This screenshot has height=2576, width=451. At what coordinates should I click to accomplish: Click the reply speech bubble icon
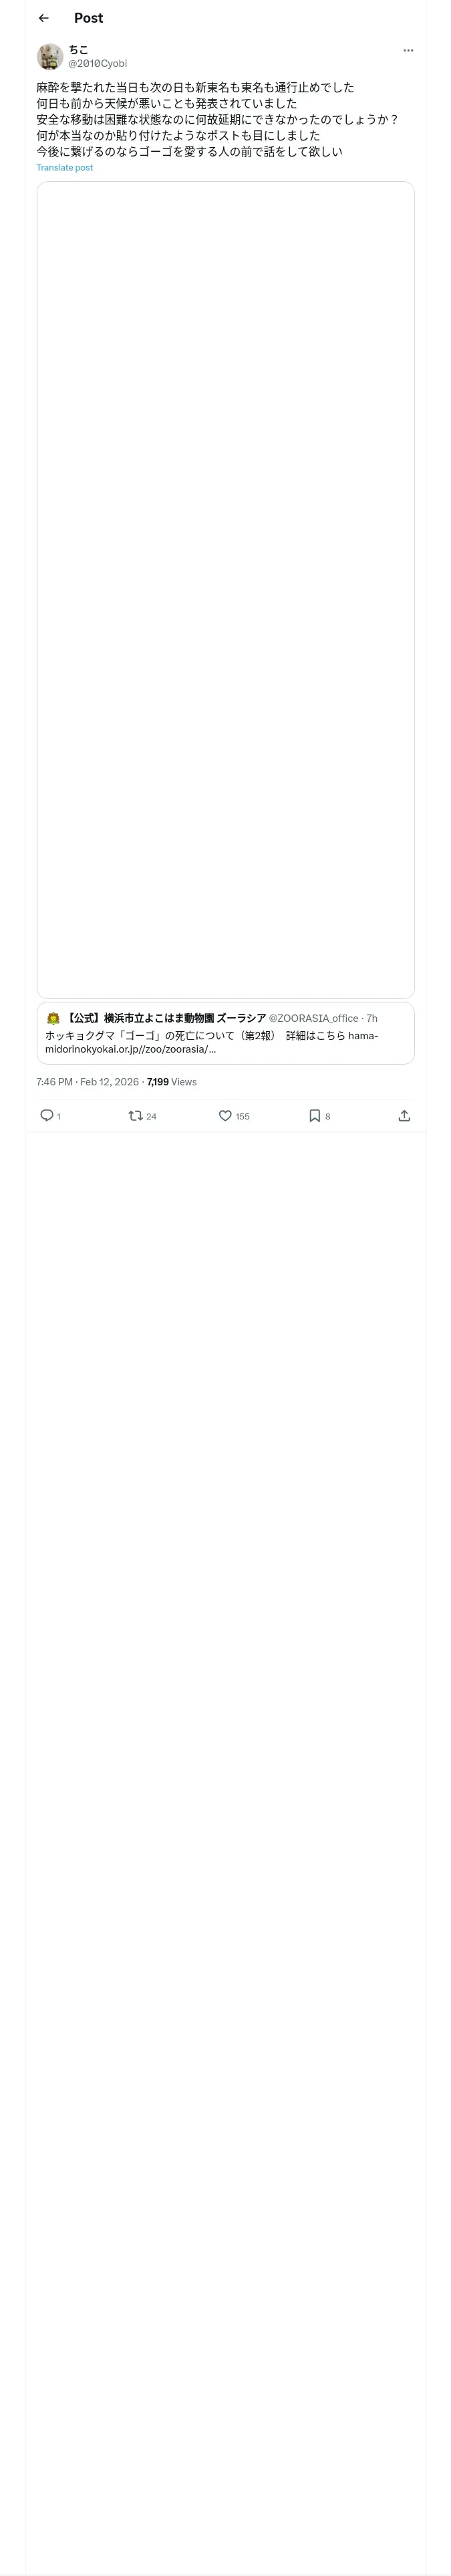pyautogui.click(x=47, y=1115)
